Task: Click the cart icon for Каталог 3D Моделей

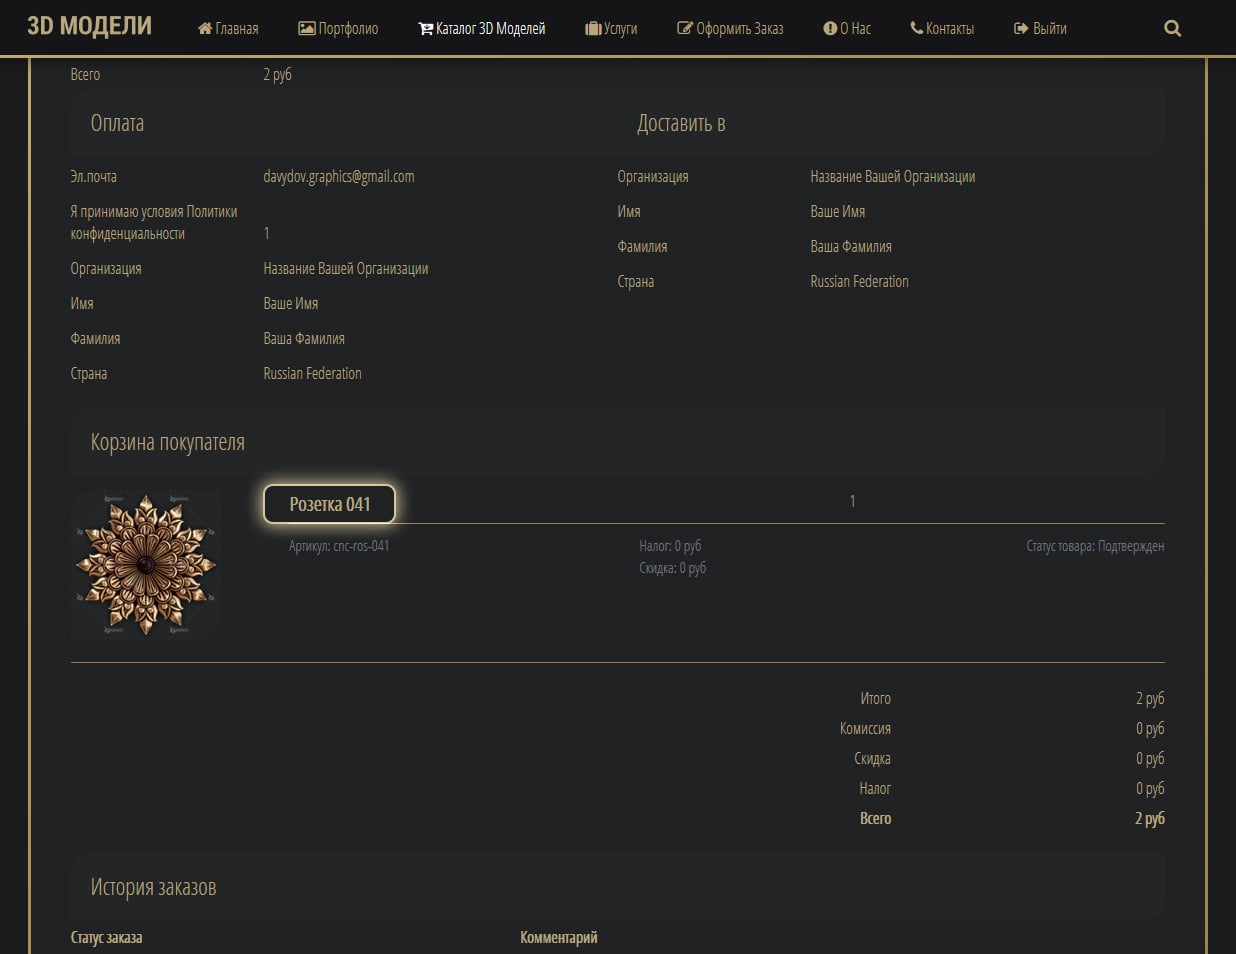Action: (425, 29)
